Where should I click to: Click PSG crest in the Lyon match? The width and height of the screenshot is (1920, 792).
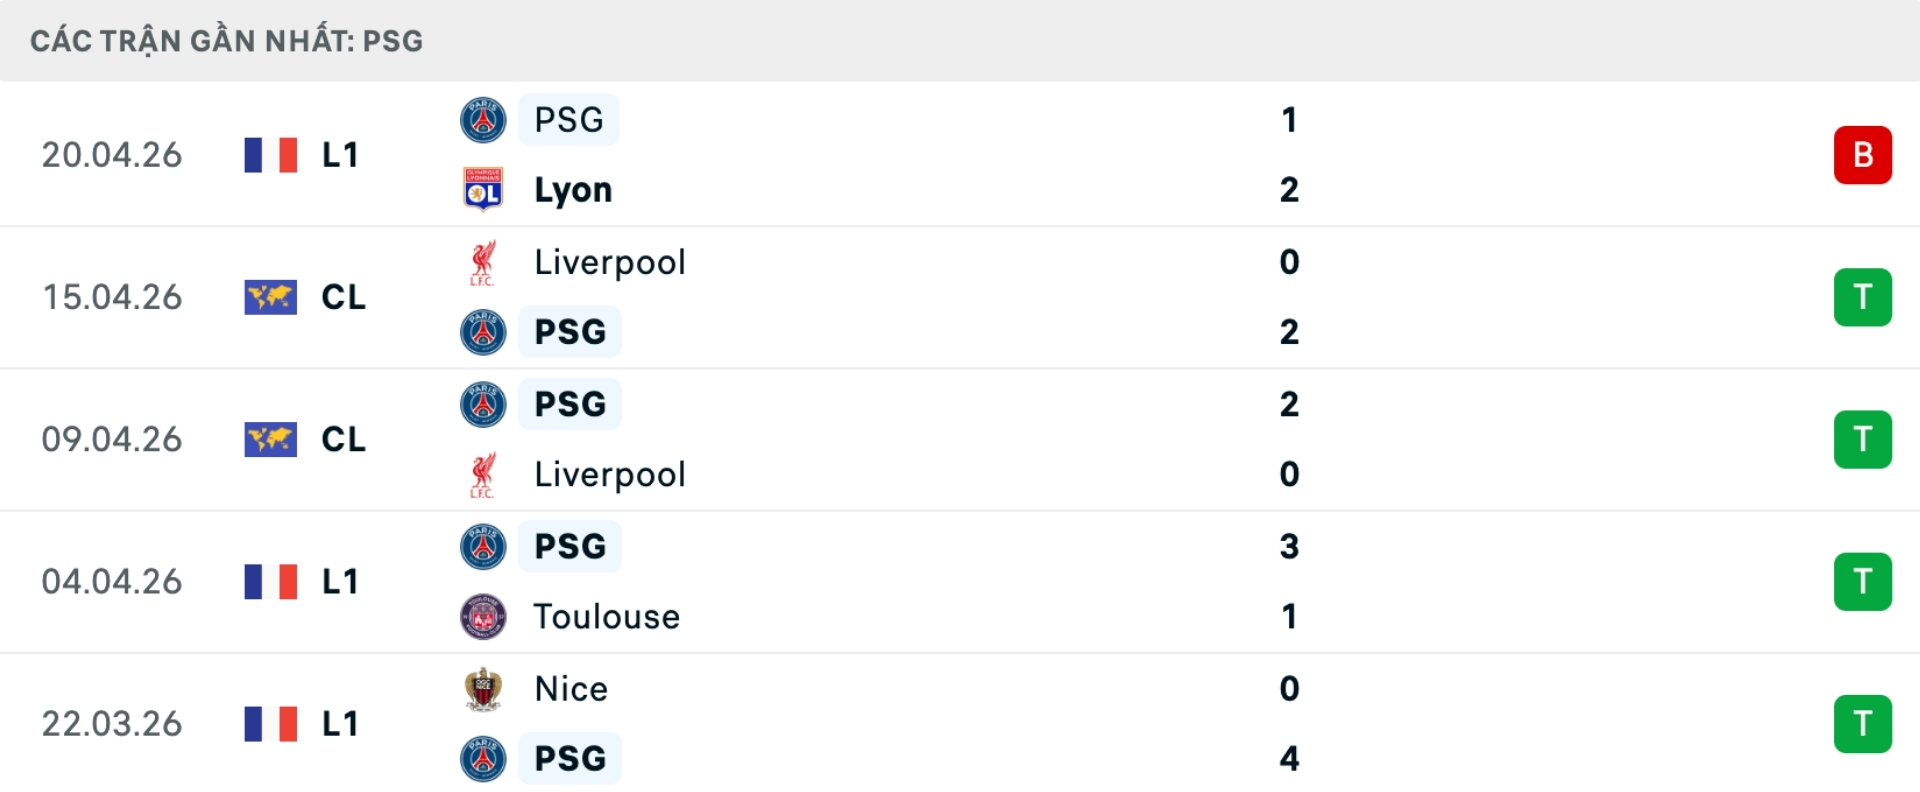pyautogui.click(x=483, y=120)
